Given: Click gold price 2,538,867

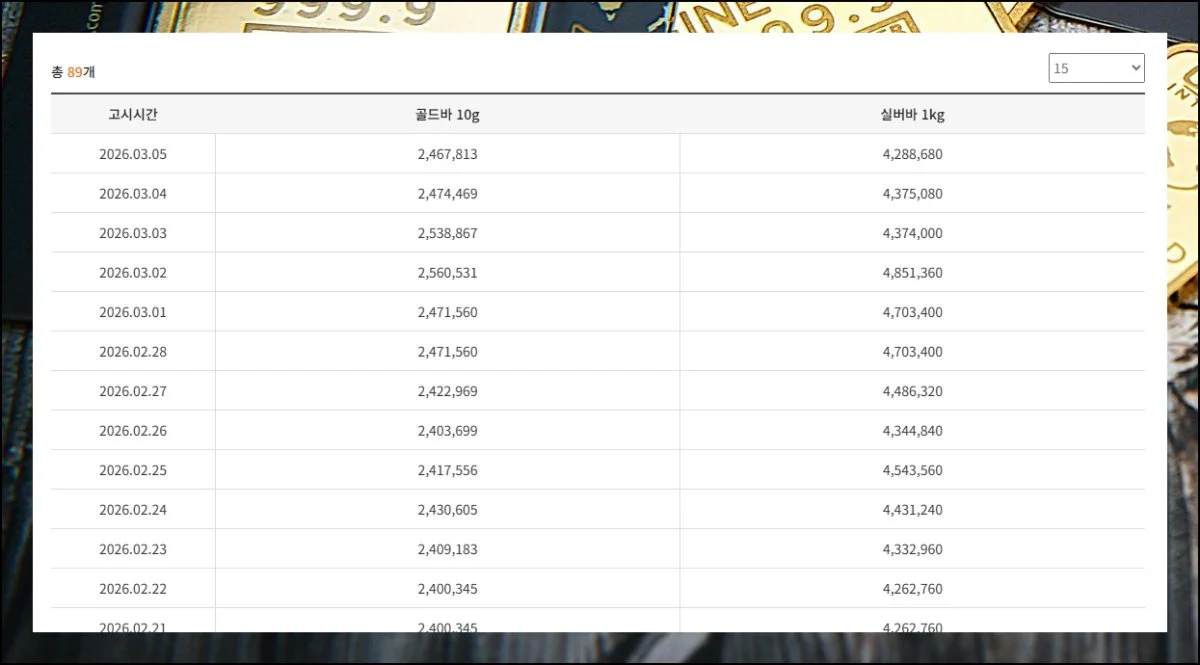Looking at the screenshot, I should click(447, 233).
